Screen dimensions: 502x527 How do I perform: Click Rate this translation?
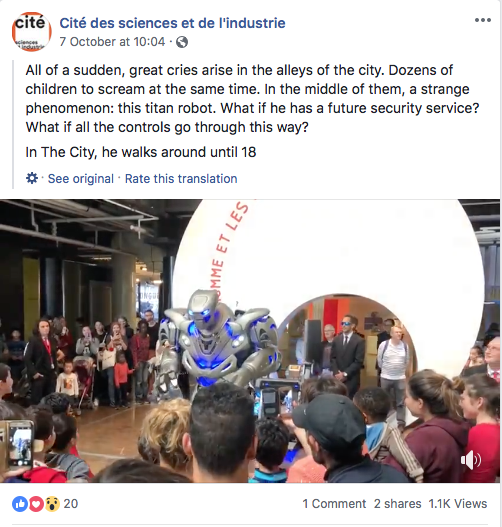[x=181, y=178]
